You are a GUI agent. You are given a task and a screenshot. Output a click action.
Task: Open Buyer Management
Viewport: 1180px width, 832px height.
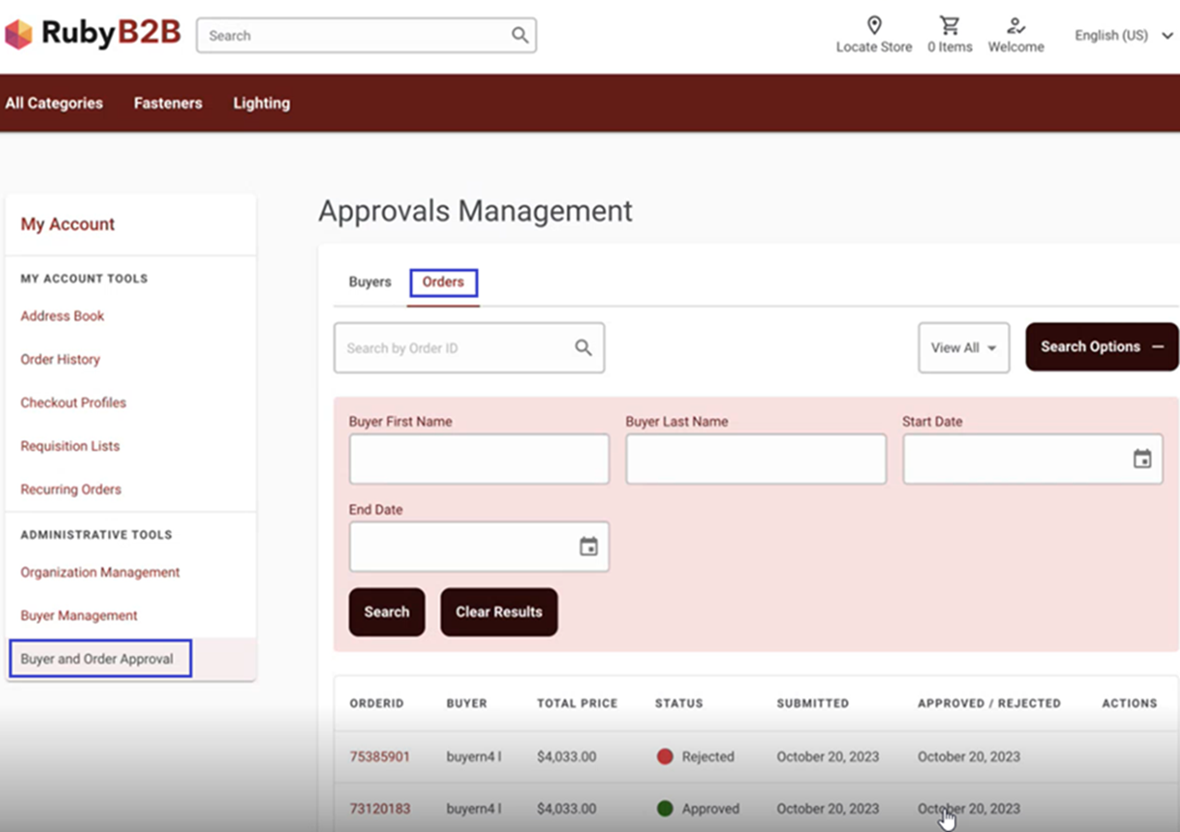click(79, 615)
